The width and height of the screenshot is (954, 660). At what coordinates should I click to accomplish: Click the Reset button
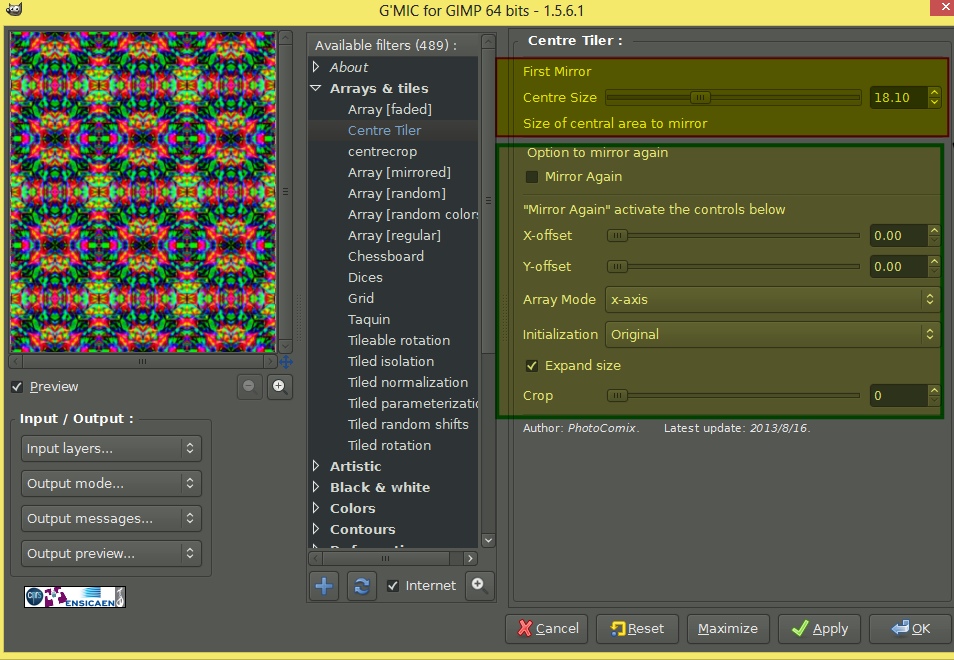(637, 628)
